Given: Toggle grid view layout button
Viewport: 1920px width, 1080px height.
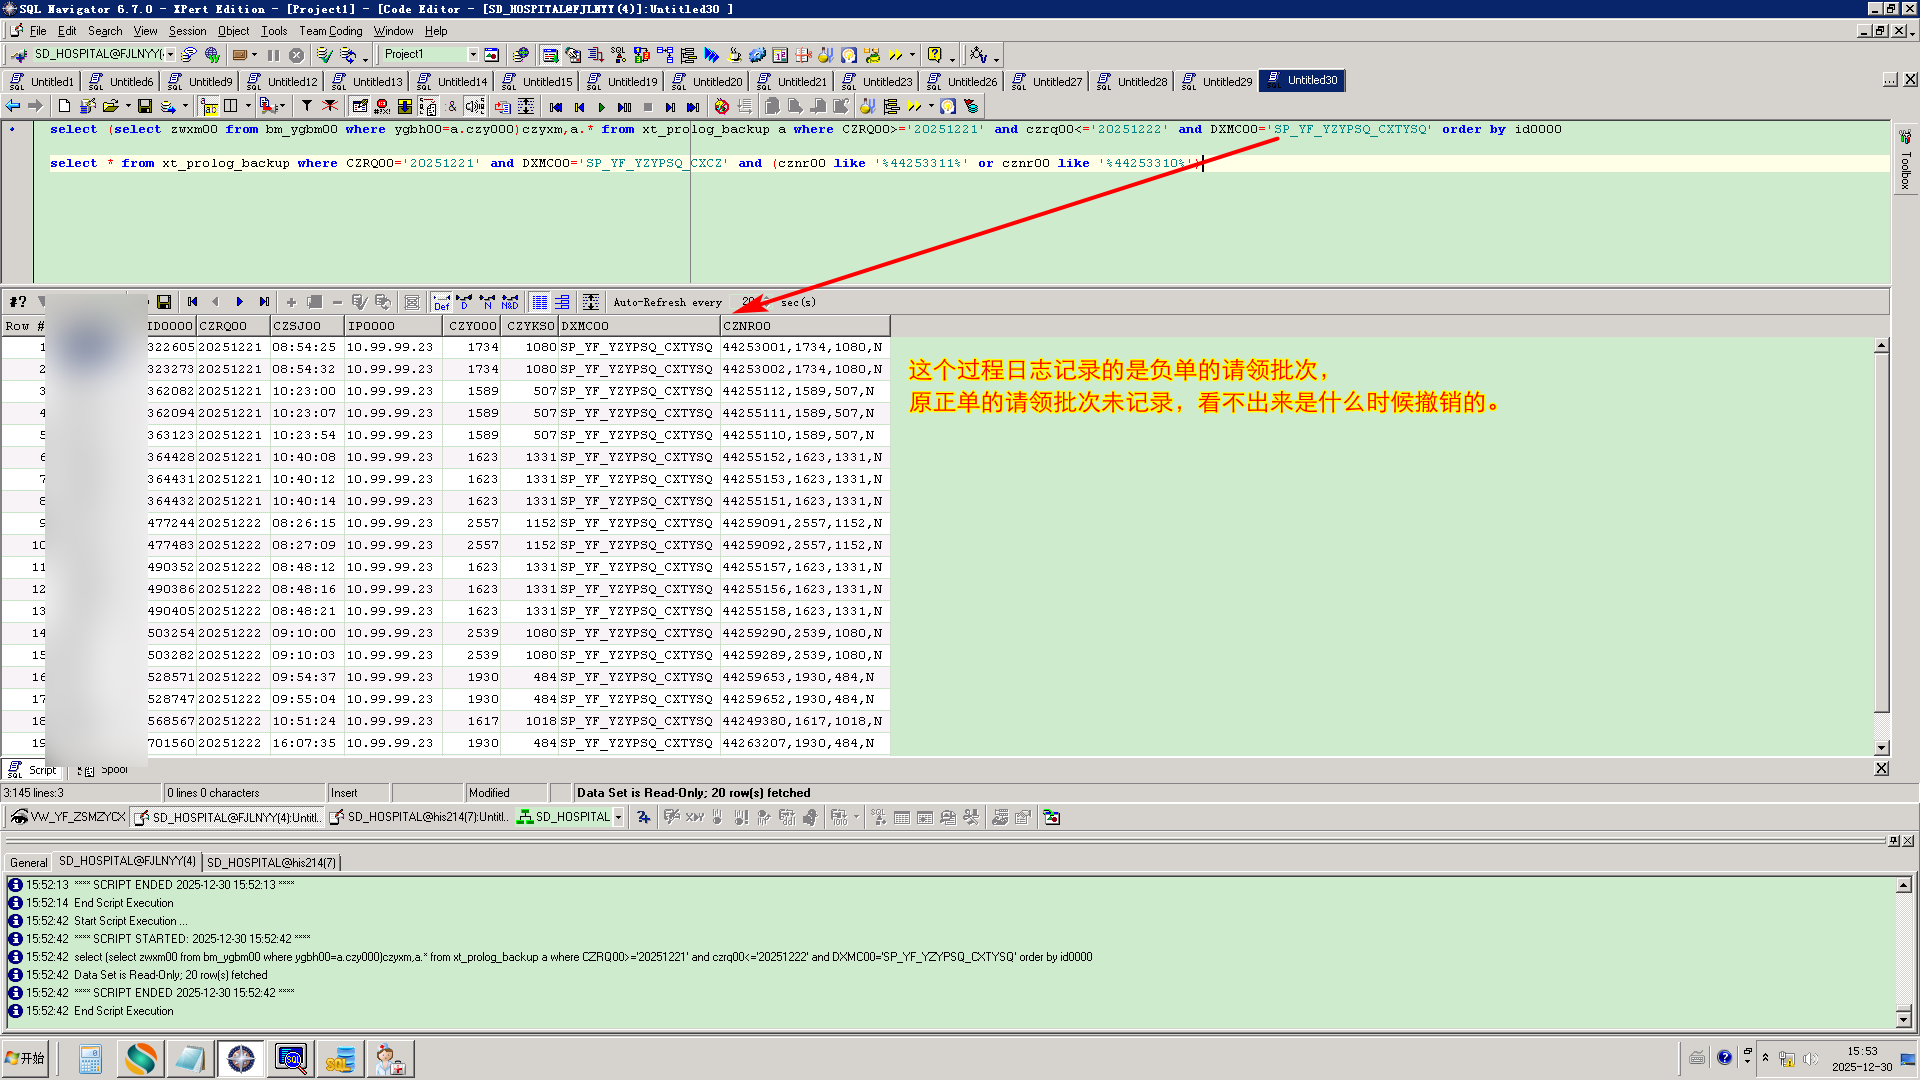Looking at the screenshot, I should pos(540,302).
